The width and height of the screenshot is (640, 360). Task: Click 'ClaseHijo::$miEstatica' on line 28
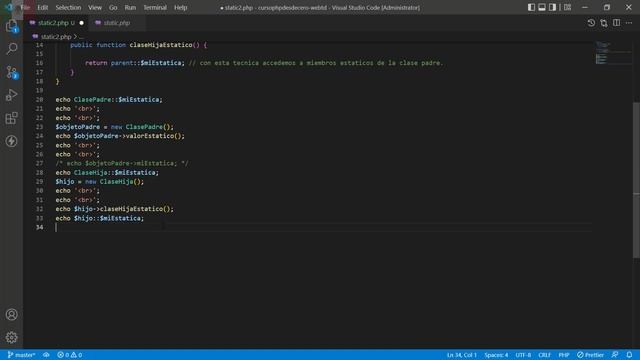(116, 173)
